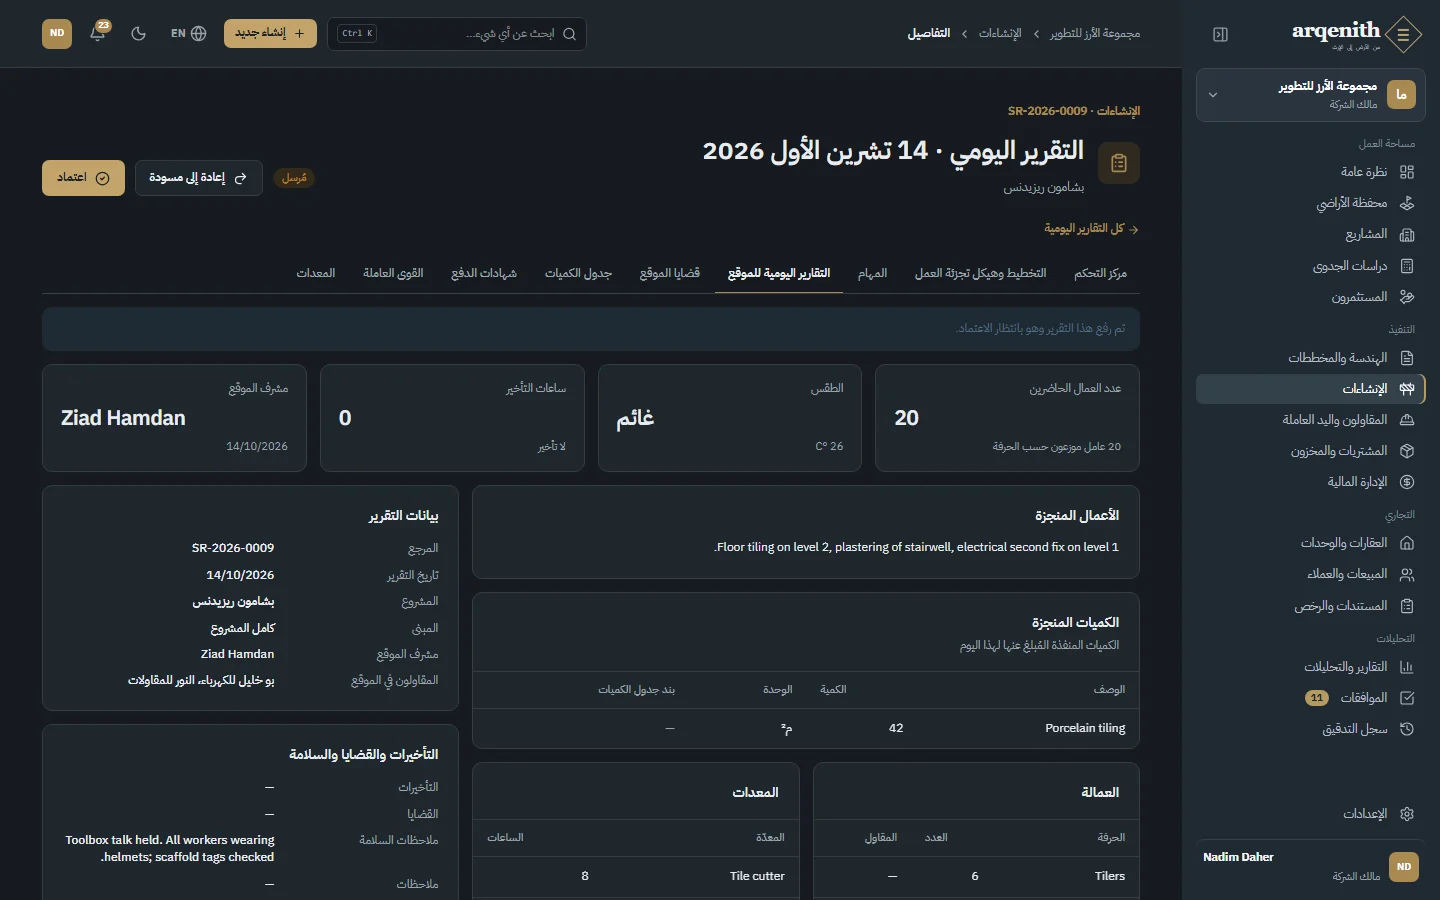Switch to المهام tab
The width and height of the screenshot is (1440, 900).
click(x=872, y=273)
